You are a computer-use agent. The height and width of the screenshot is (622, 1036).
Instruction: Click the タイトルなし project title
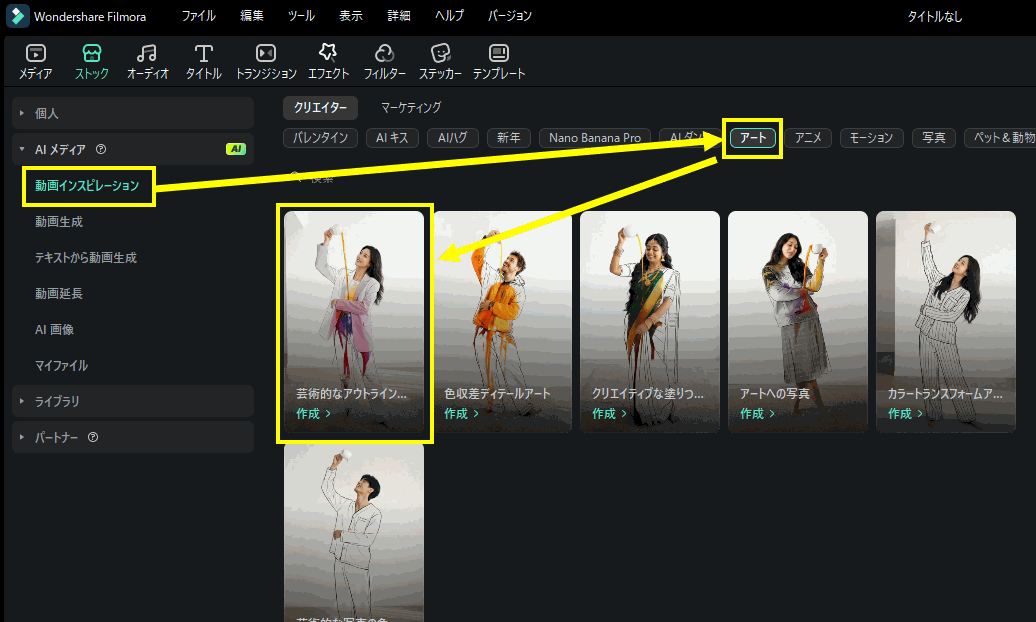934,17
